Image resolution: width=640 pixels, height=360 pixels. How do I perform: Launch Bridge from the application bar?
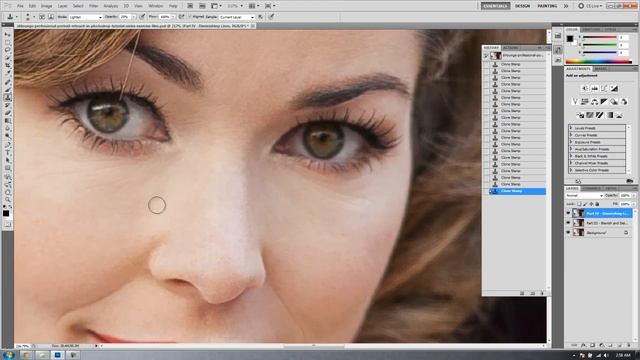pyautogui.click(x=190, y=6)
